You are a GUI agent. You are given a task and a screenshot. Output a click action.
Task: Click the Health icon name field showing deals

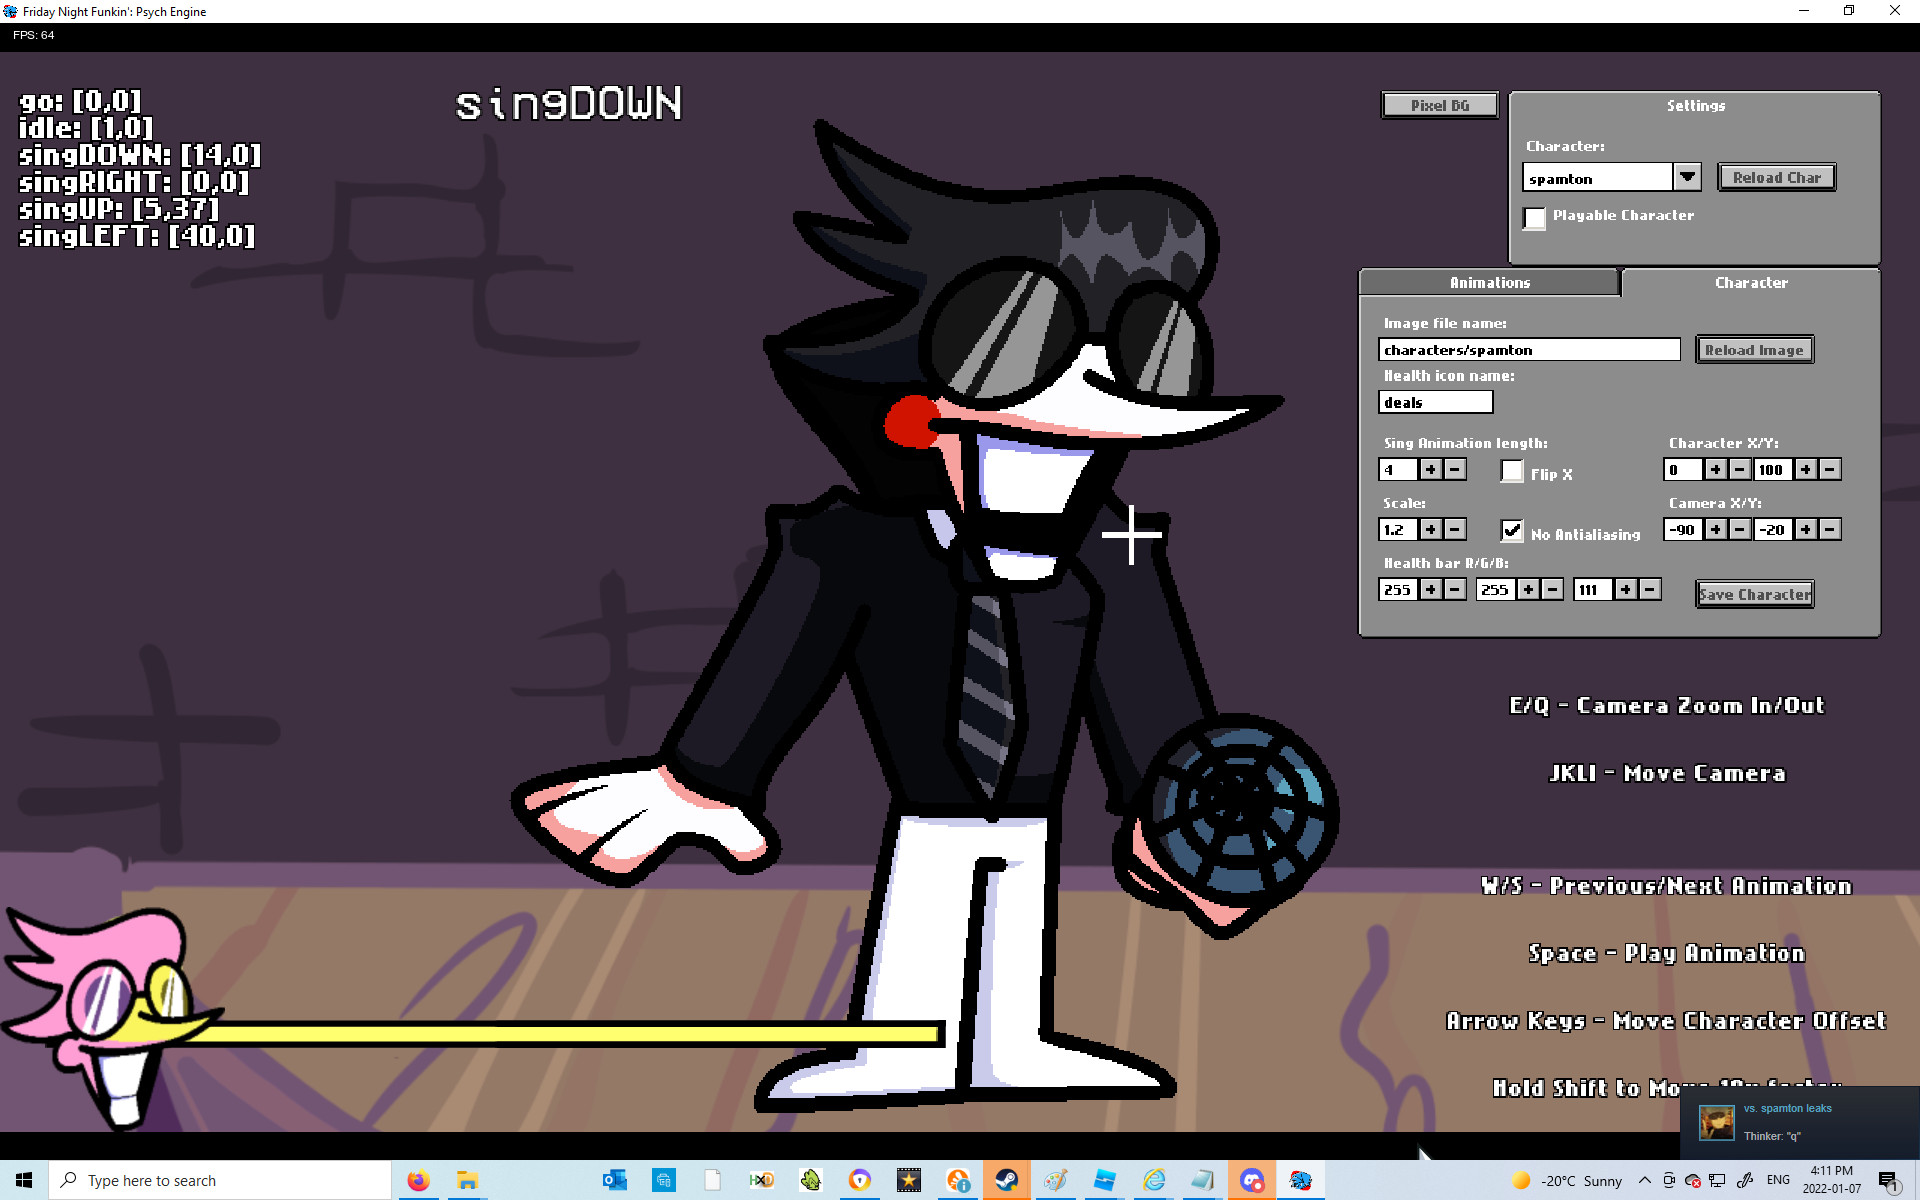[x=1435, y=401]
